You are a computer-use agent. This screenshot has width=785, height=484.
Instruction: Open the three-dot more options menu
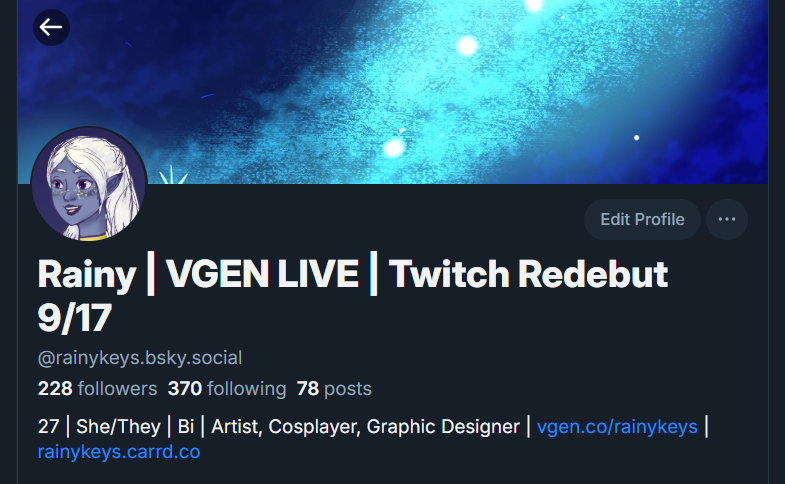tap(727, 219)
